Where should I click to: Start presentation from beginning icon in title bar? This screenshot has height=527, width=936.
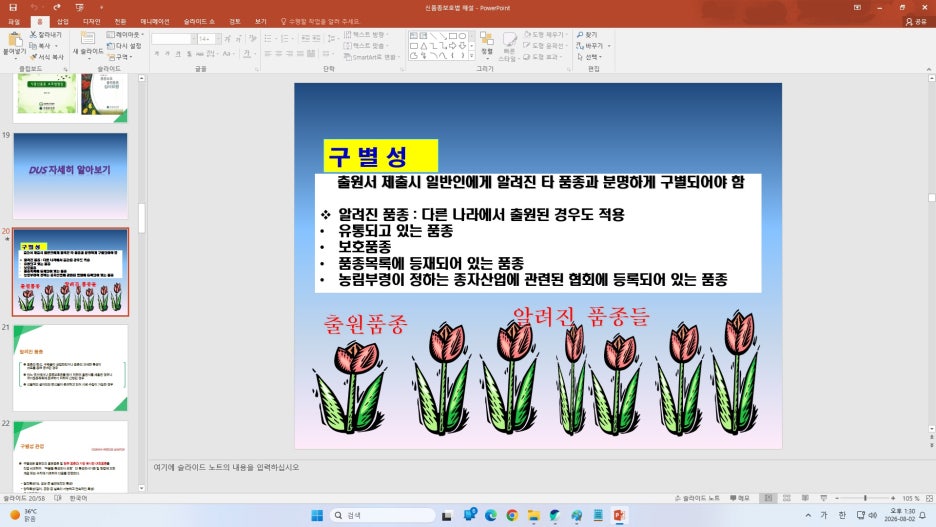point(79,7)
